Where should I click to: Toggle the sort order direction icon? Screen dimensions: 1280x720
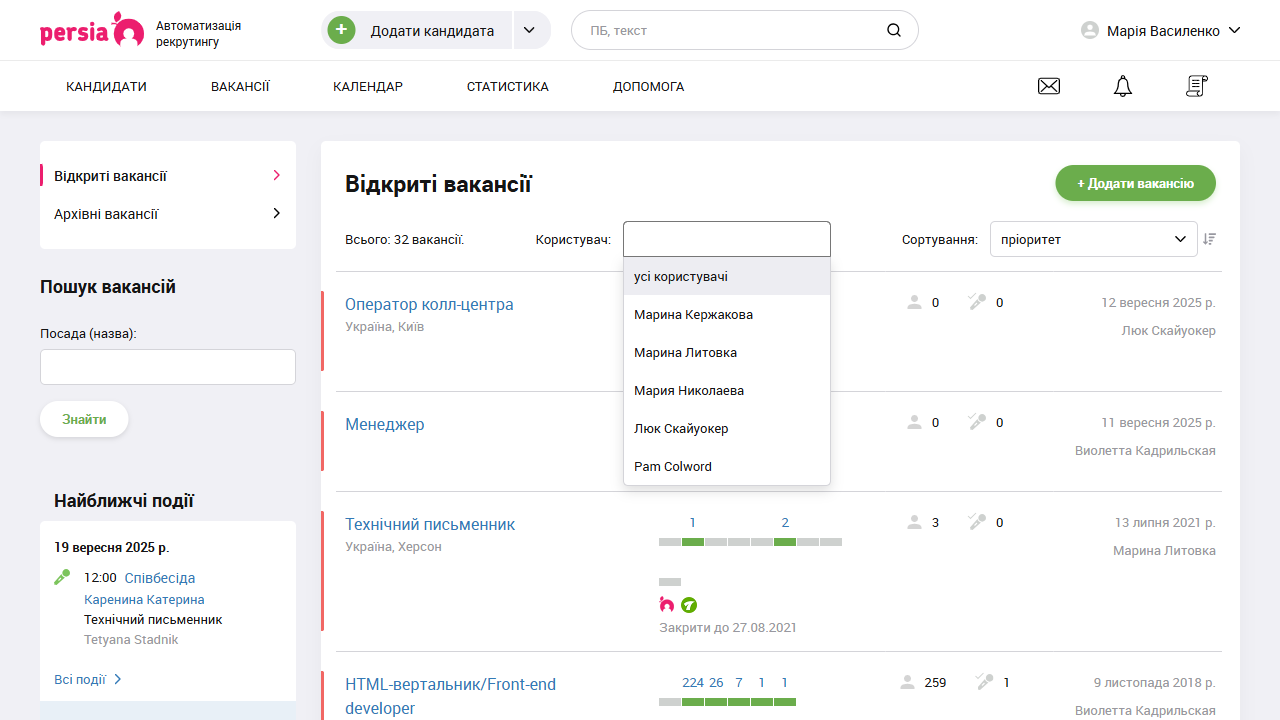coord(1210,239)
